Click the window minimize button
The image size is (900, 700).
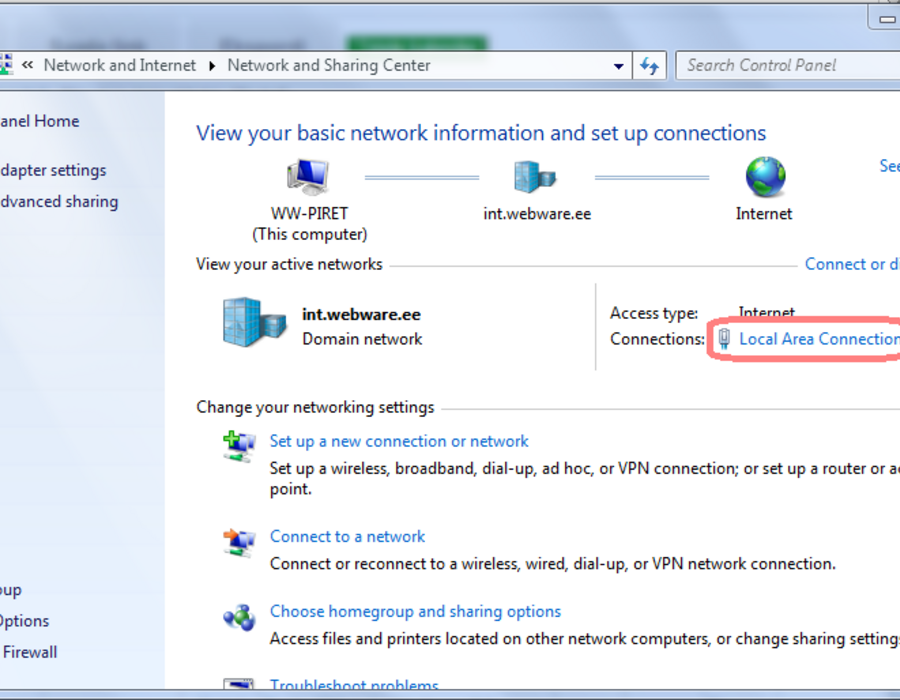(x=884, y=18)
